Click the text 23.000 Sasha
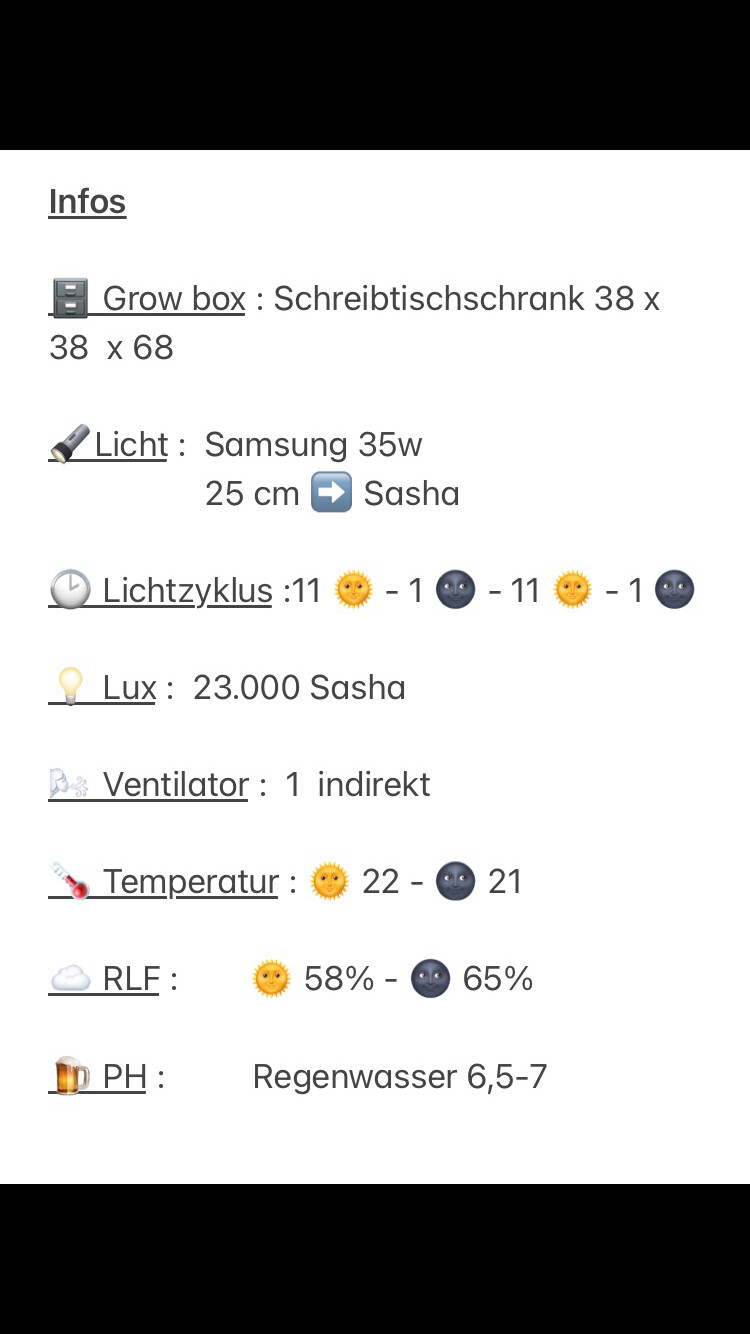 click(x=299, y=687)
